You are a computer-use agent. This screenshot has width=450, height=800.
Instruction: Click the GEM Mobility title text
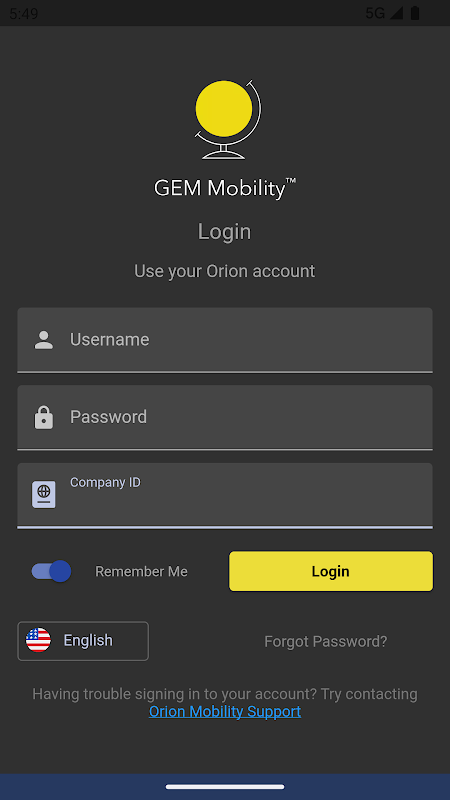[x=225, y=188]
